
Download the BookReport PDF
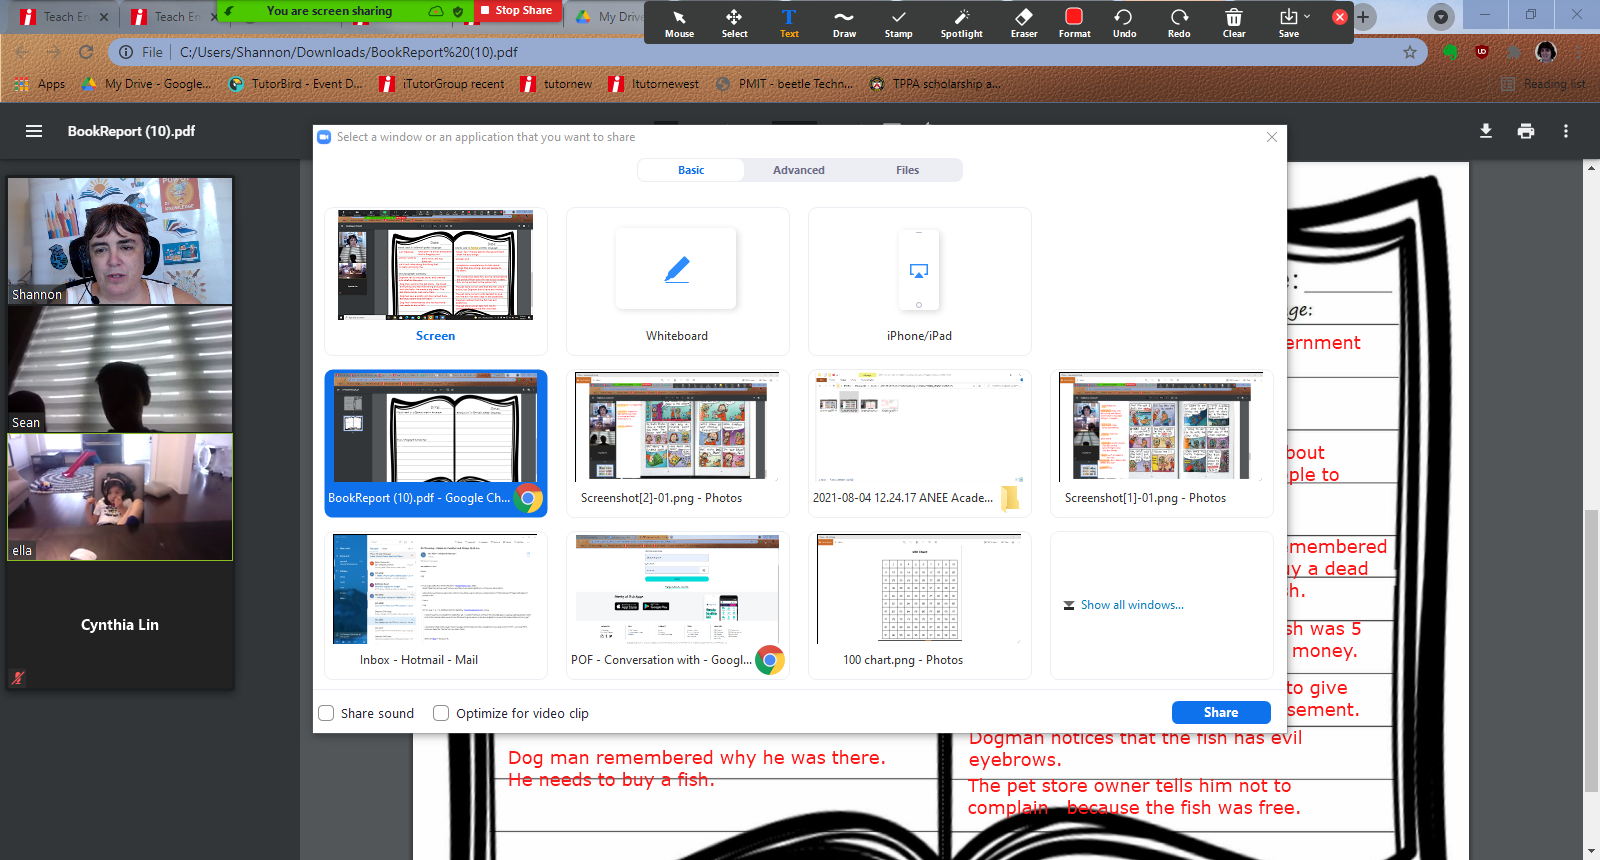click(1486, 131)
